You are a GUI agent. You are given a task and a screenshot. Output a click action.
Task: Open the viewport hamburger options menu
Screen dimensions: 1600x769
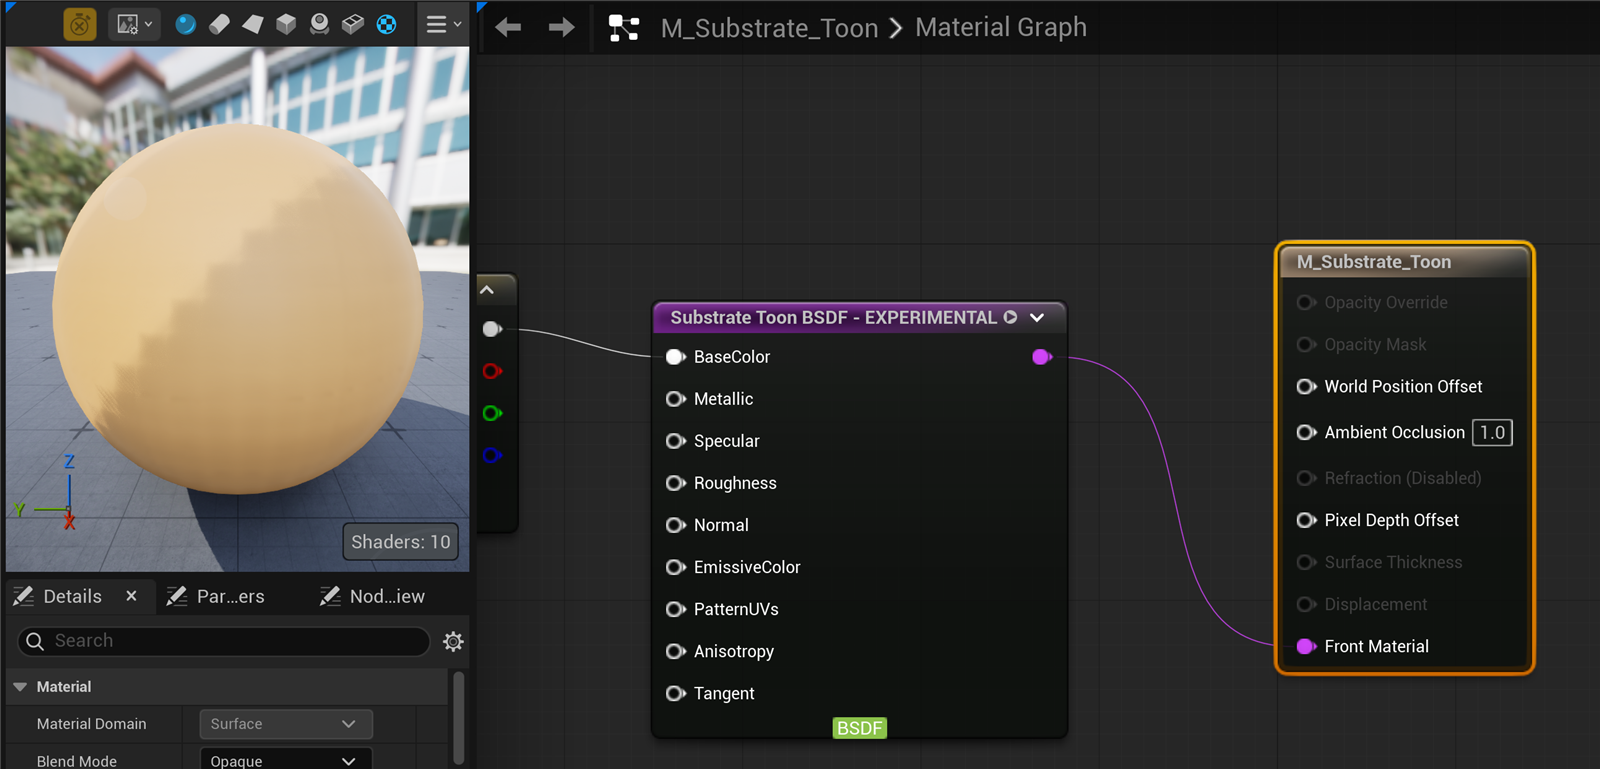click(443, 24)
